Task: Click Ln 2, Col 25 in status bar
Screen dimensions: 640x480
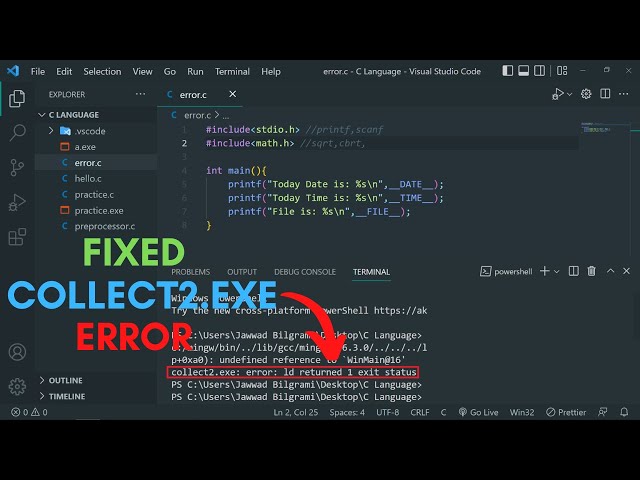Action: 296,412
